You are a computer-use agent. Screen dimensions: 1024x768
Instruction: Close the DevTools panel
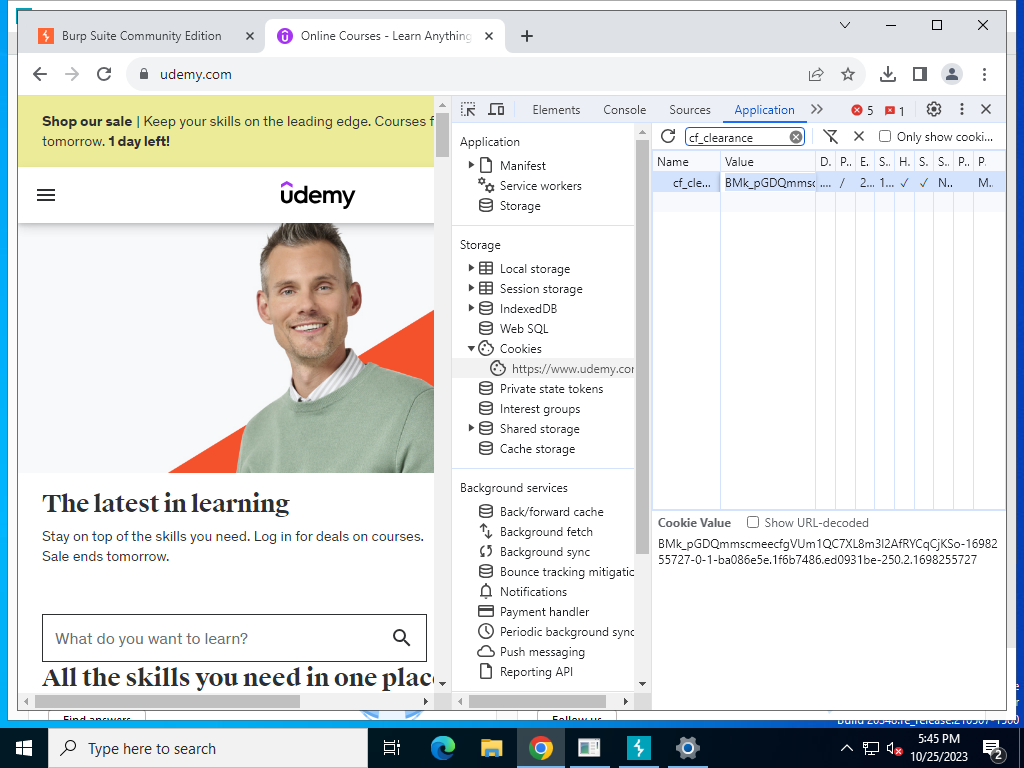click(986, 109)
